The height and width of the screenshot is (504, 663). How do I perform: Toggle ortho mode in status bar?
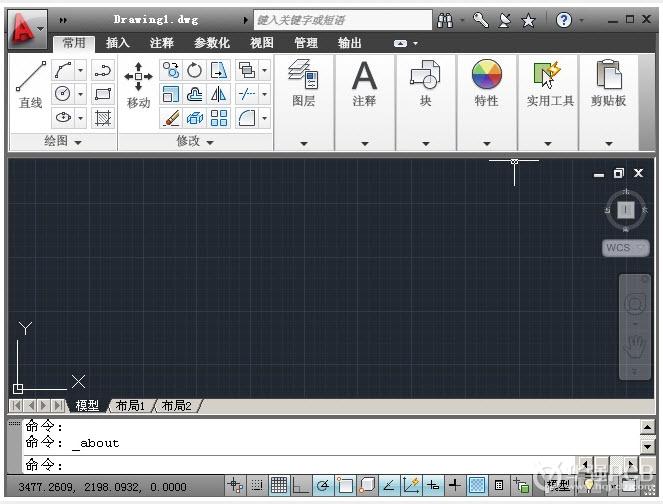click(x=301, y=486)
